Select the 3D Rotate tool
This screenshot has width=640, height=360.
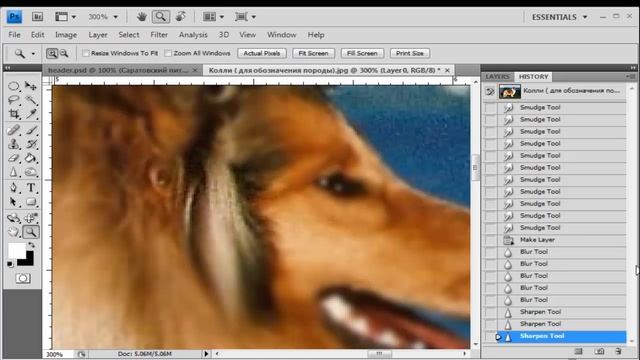coord(14,218)
